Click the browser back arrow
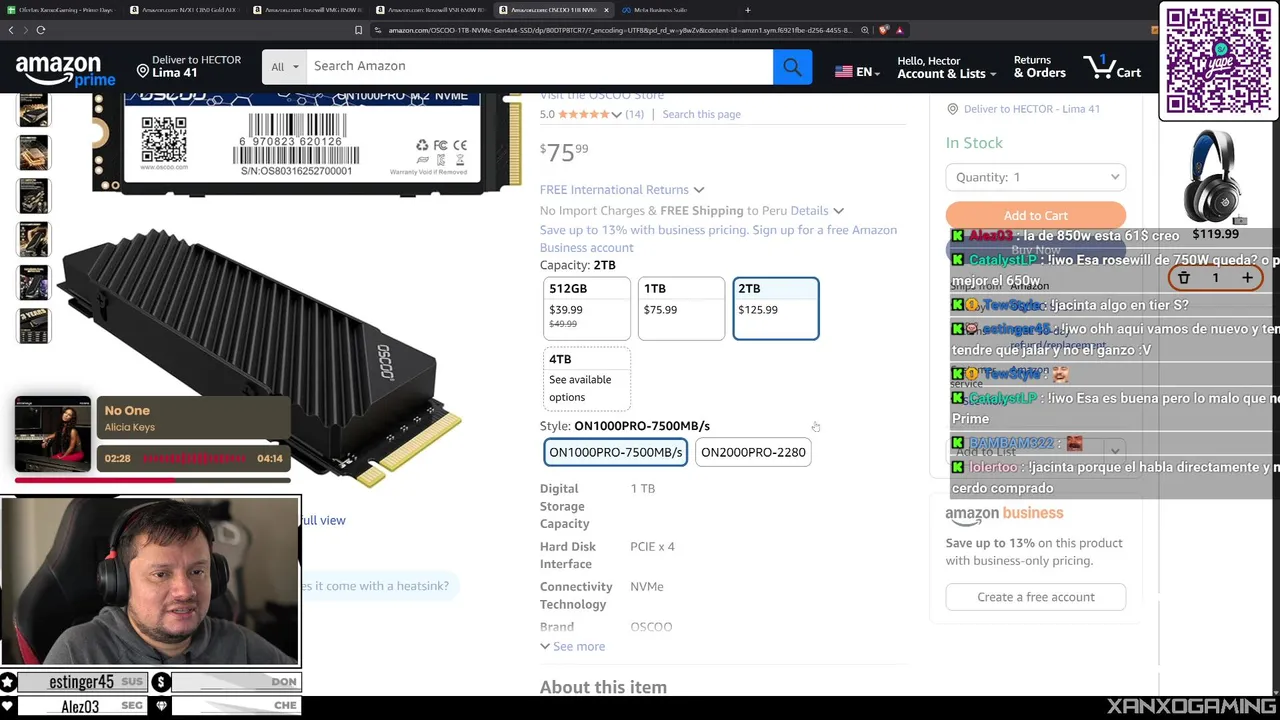Image resolution: width=1280 pixels, height=720 pixels. [x=11, y=30]
